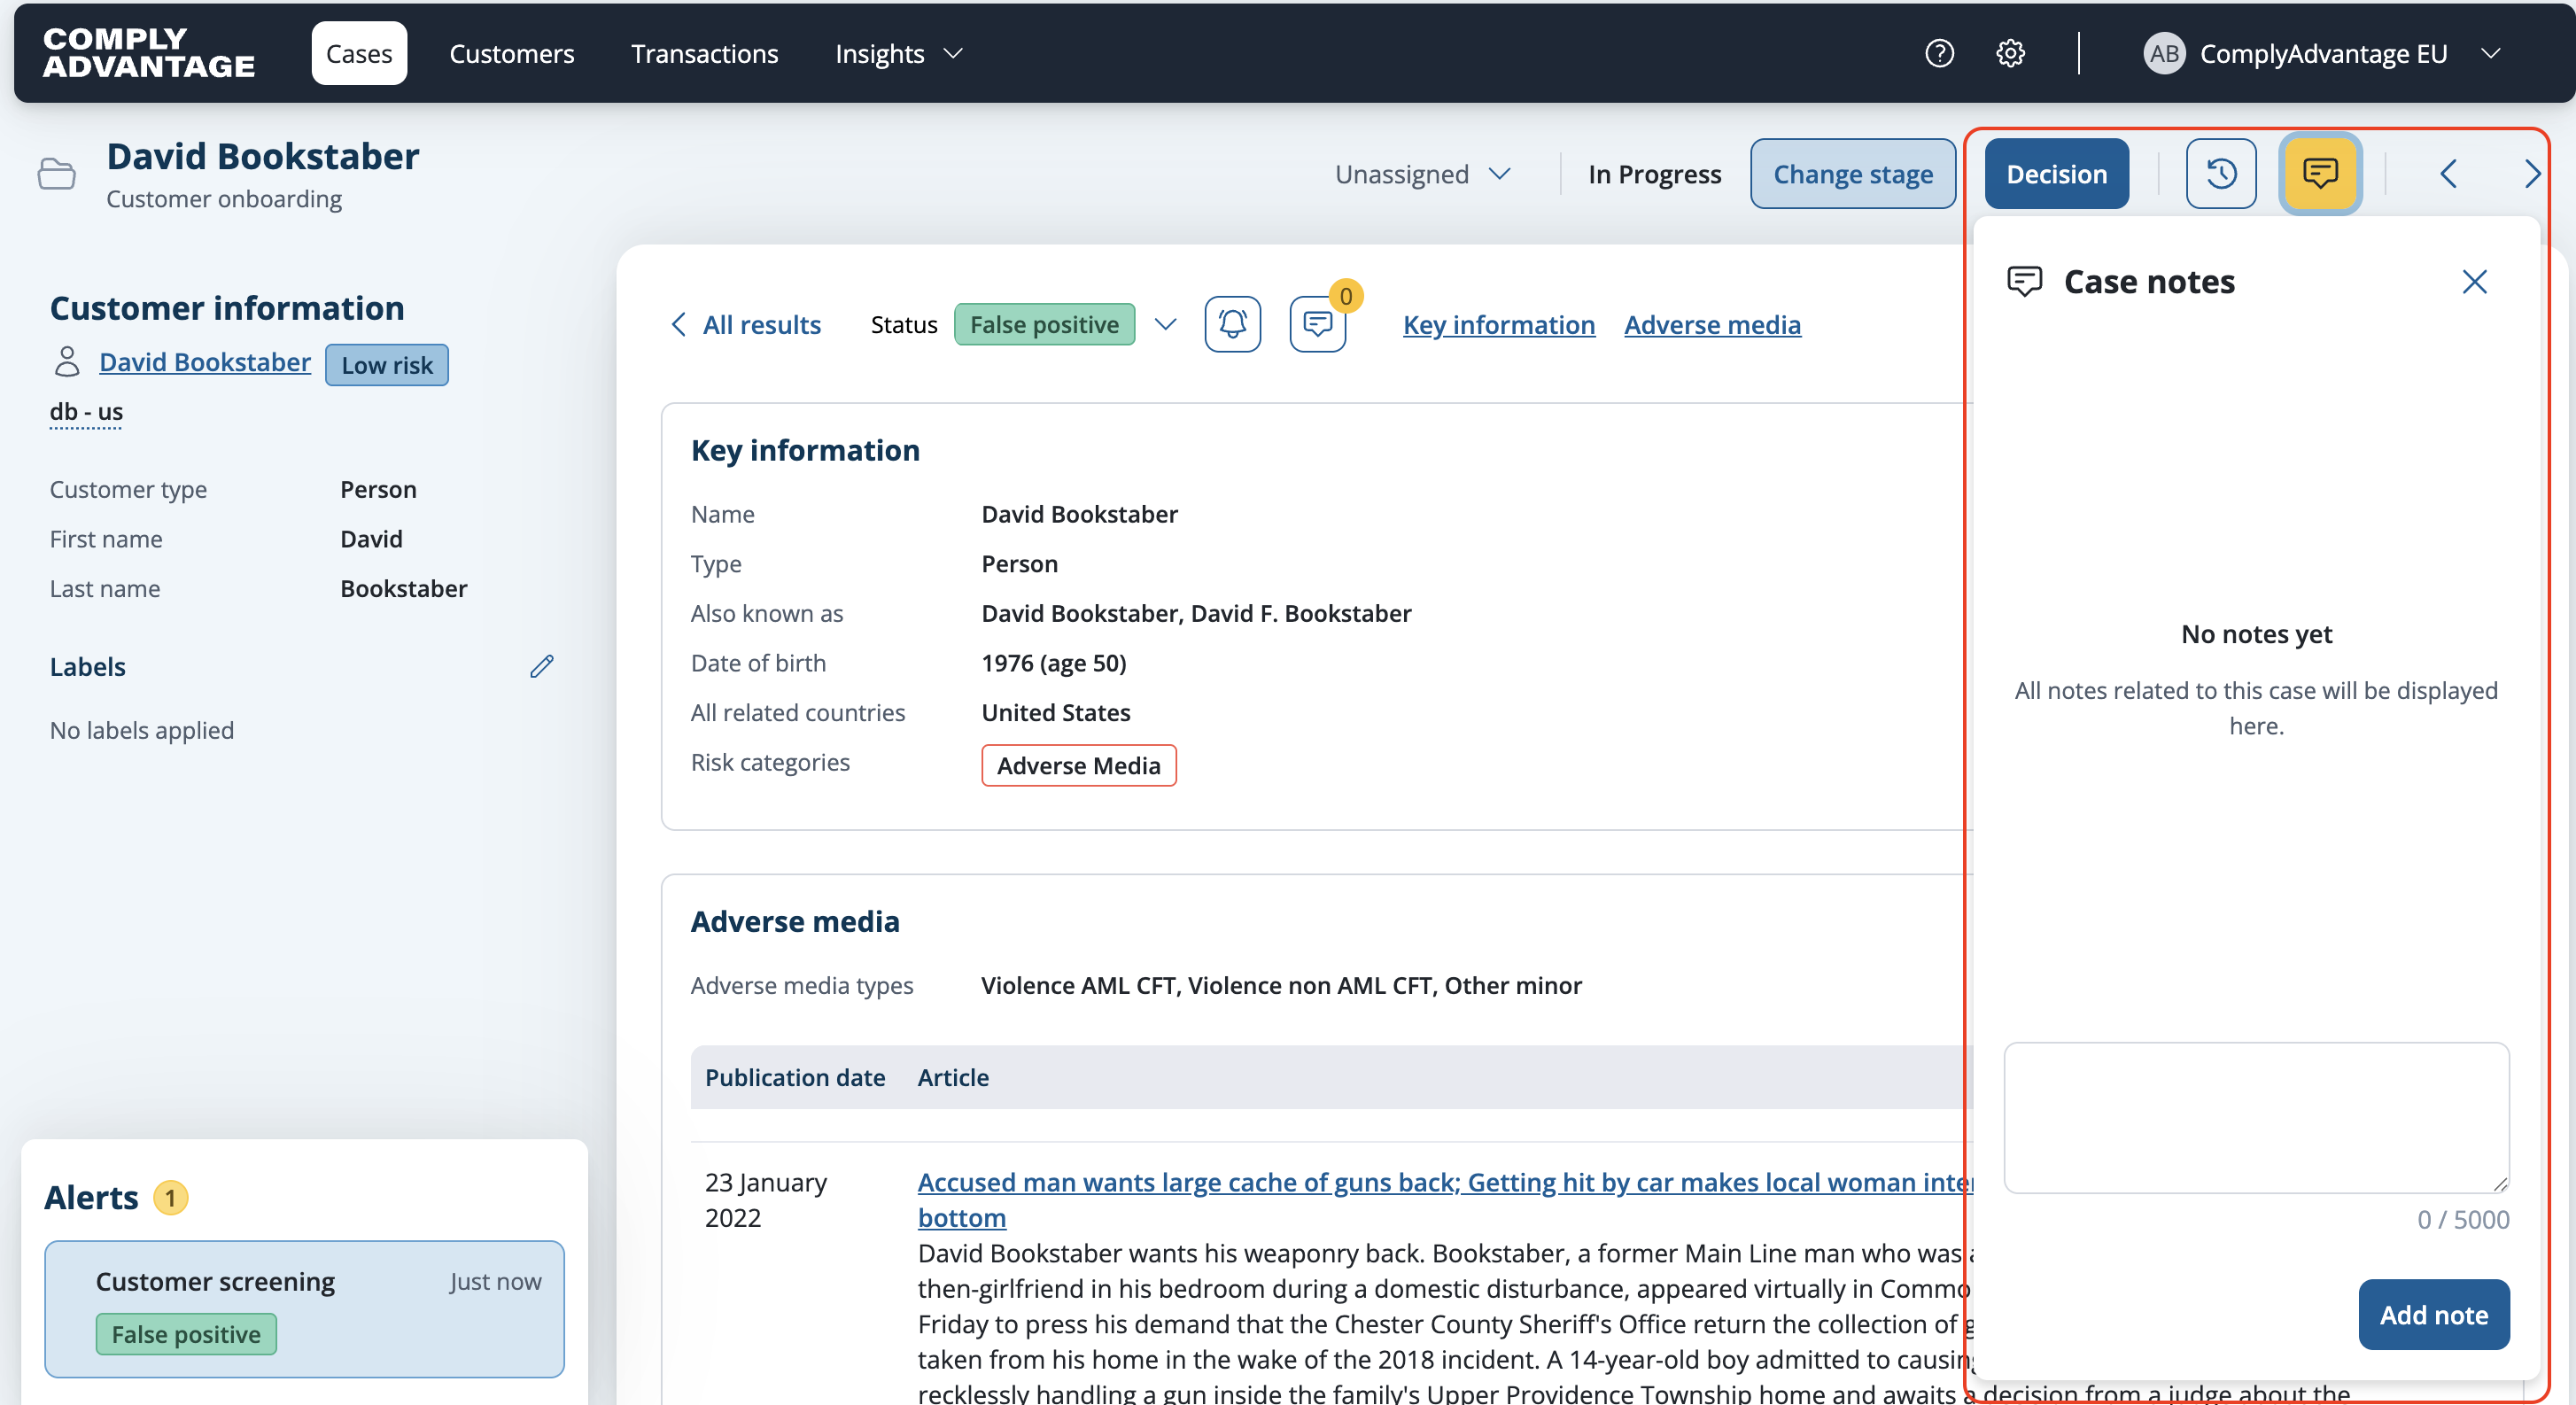Click the Case notes panel heading
2576x1405 pixels.
(x=2149, y=282)
